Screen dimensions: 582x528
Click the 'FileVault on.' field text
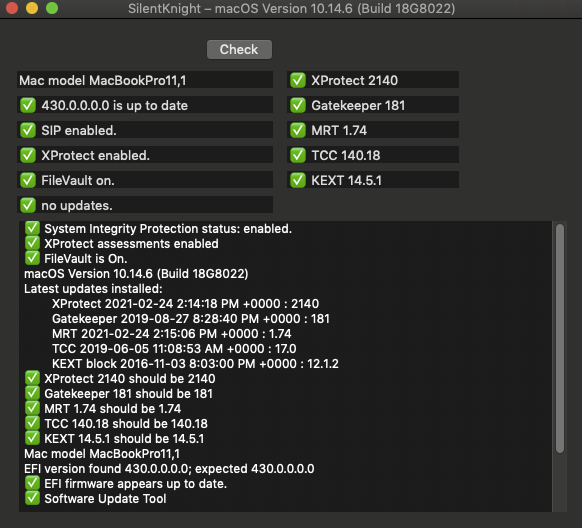(x=78, y=181)
